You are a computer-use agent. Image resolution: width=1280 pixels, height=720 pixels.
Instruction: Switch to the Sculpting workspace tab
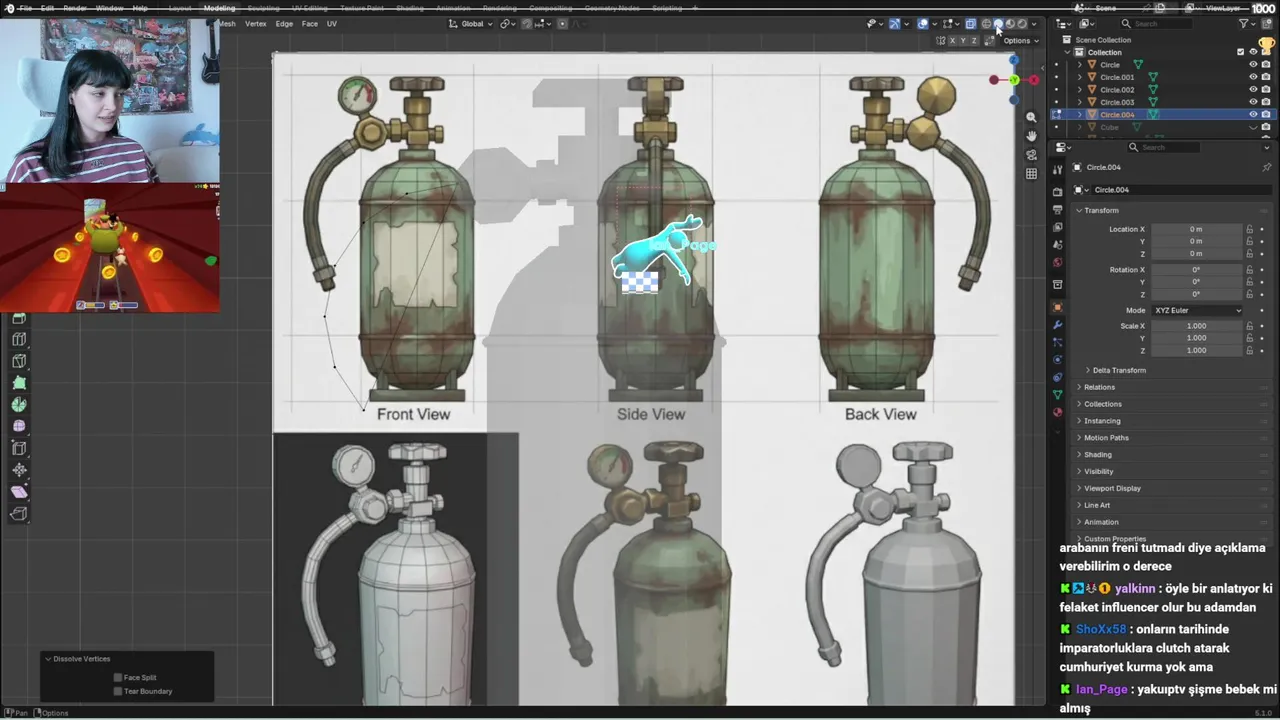263,8
